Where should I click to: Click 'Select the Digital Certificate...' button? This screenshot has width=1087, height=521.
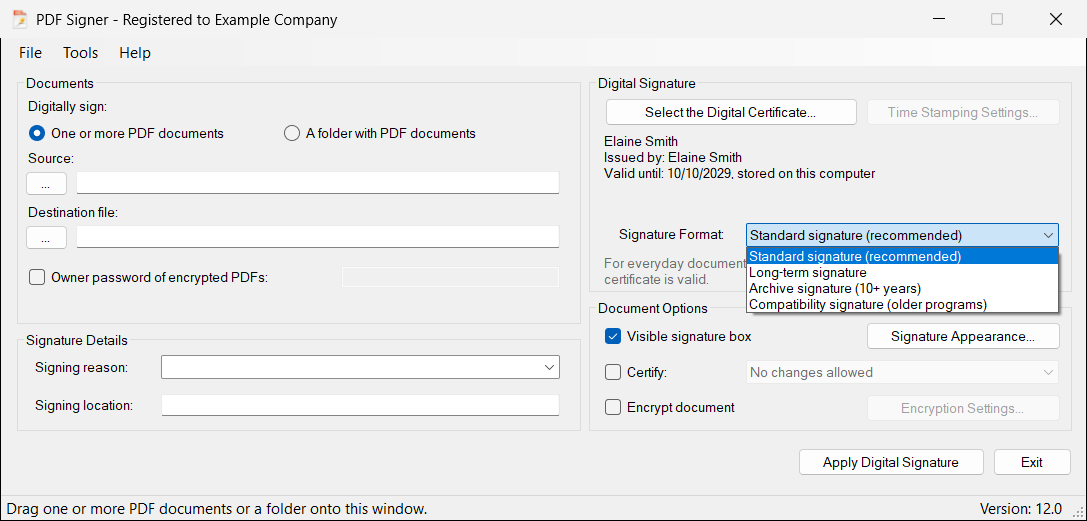(731, 112)
